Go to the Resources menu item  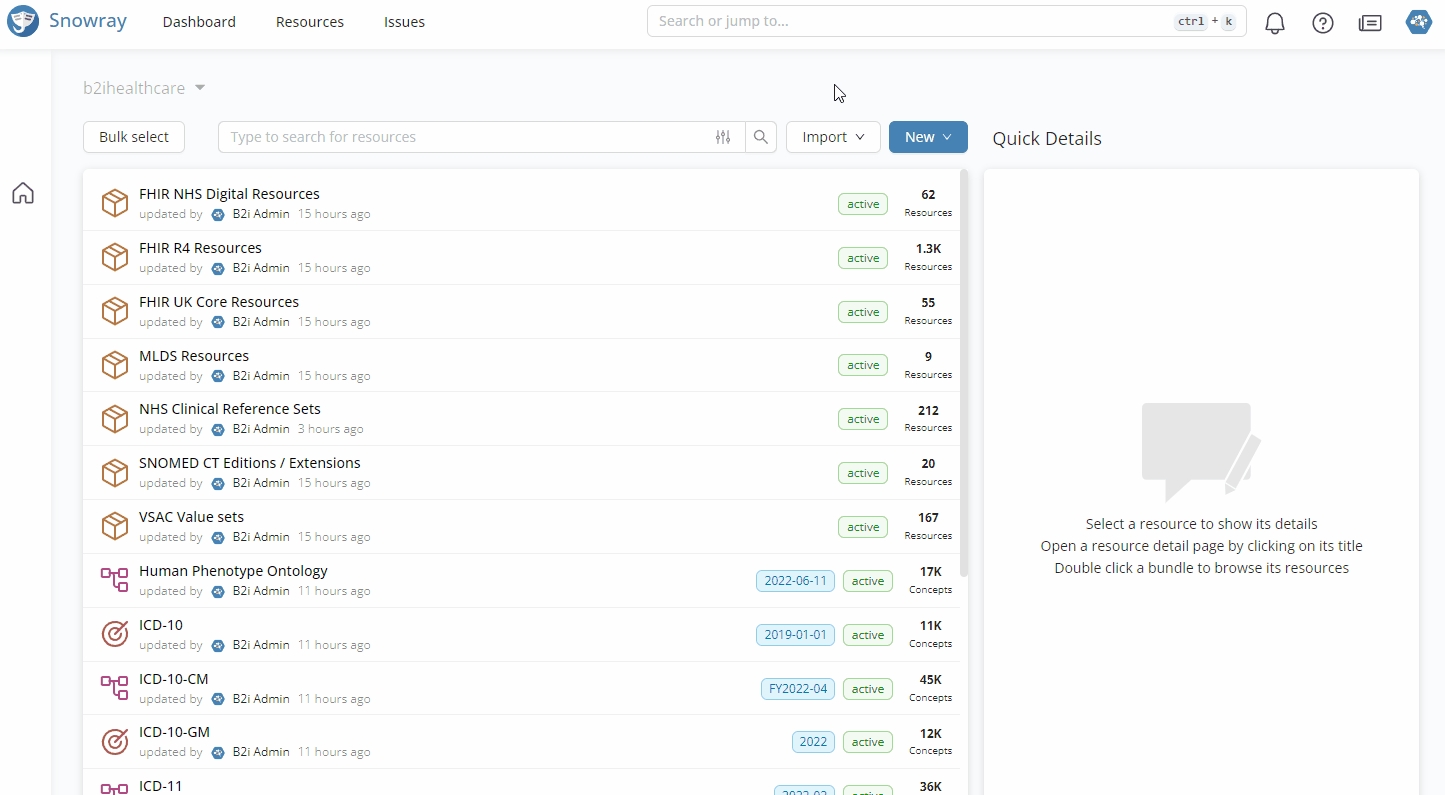click(310, 22)
